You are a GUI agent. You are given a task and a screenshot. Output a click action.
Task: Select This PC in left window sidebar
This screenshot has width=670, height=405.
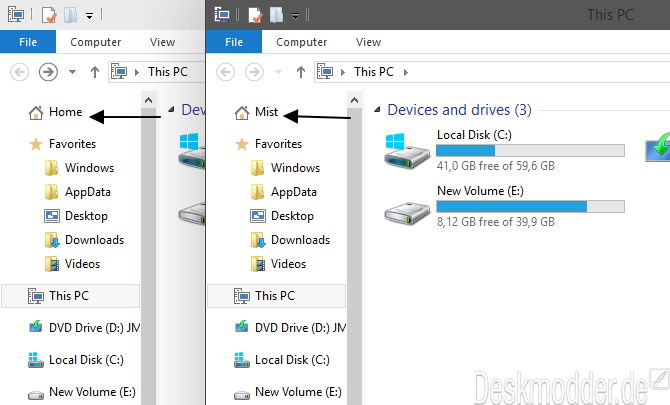click(71, 296)
